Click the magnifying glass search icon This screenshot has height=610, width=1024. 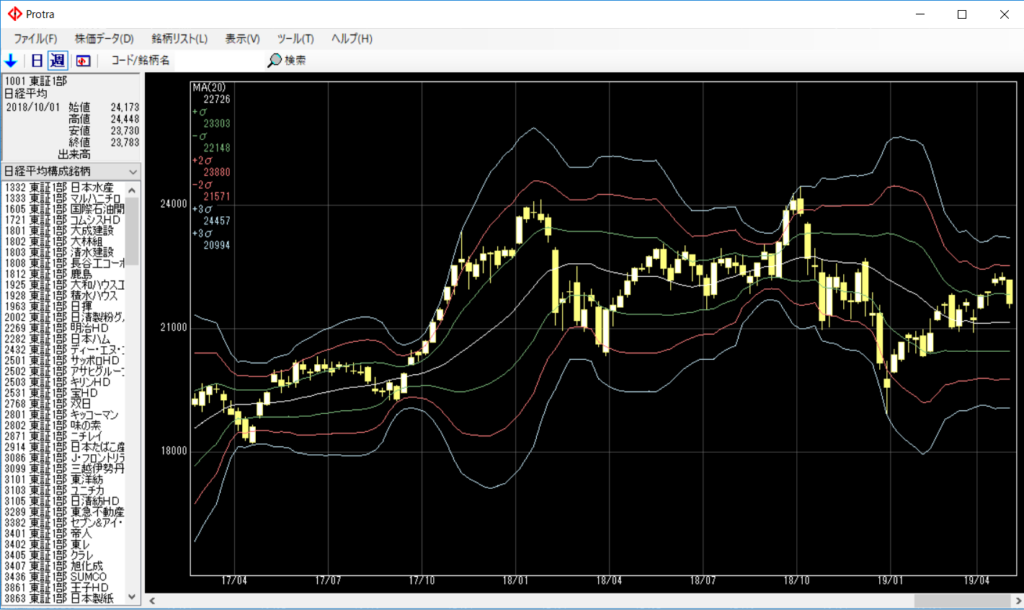tap(273, 61)
